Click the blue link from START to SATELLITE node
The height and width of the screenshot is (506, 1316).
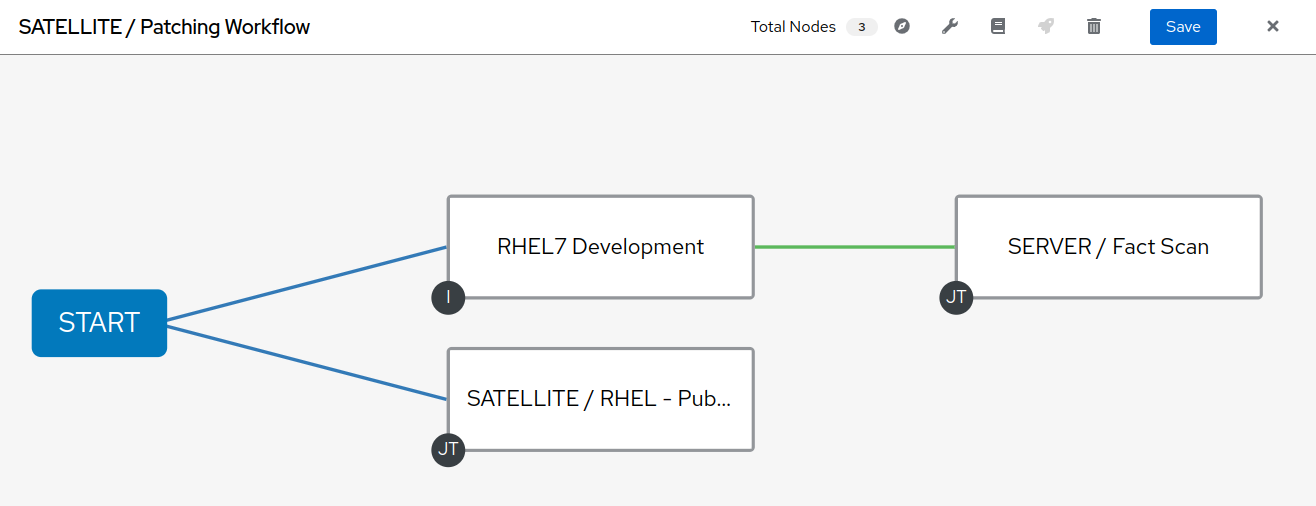click(x=306, y=362)
